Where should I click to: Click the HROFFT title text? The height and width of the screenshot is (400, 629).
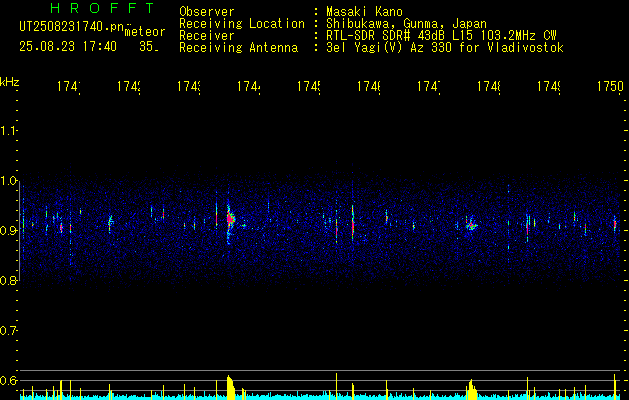(x=103, y=8)
